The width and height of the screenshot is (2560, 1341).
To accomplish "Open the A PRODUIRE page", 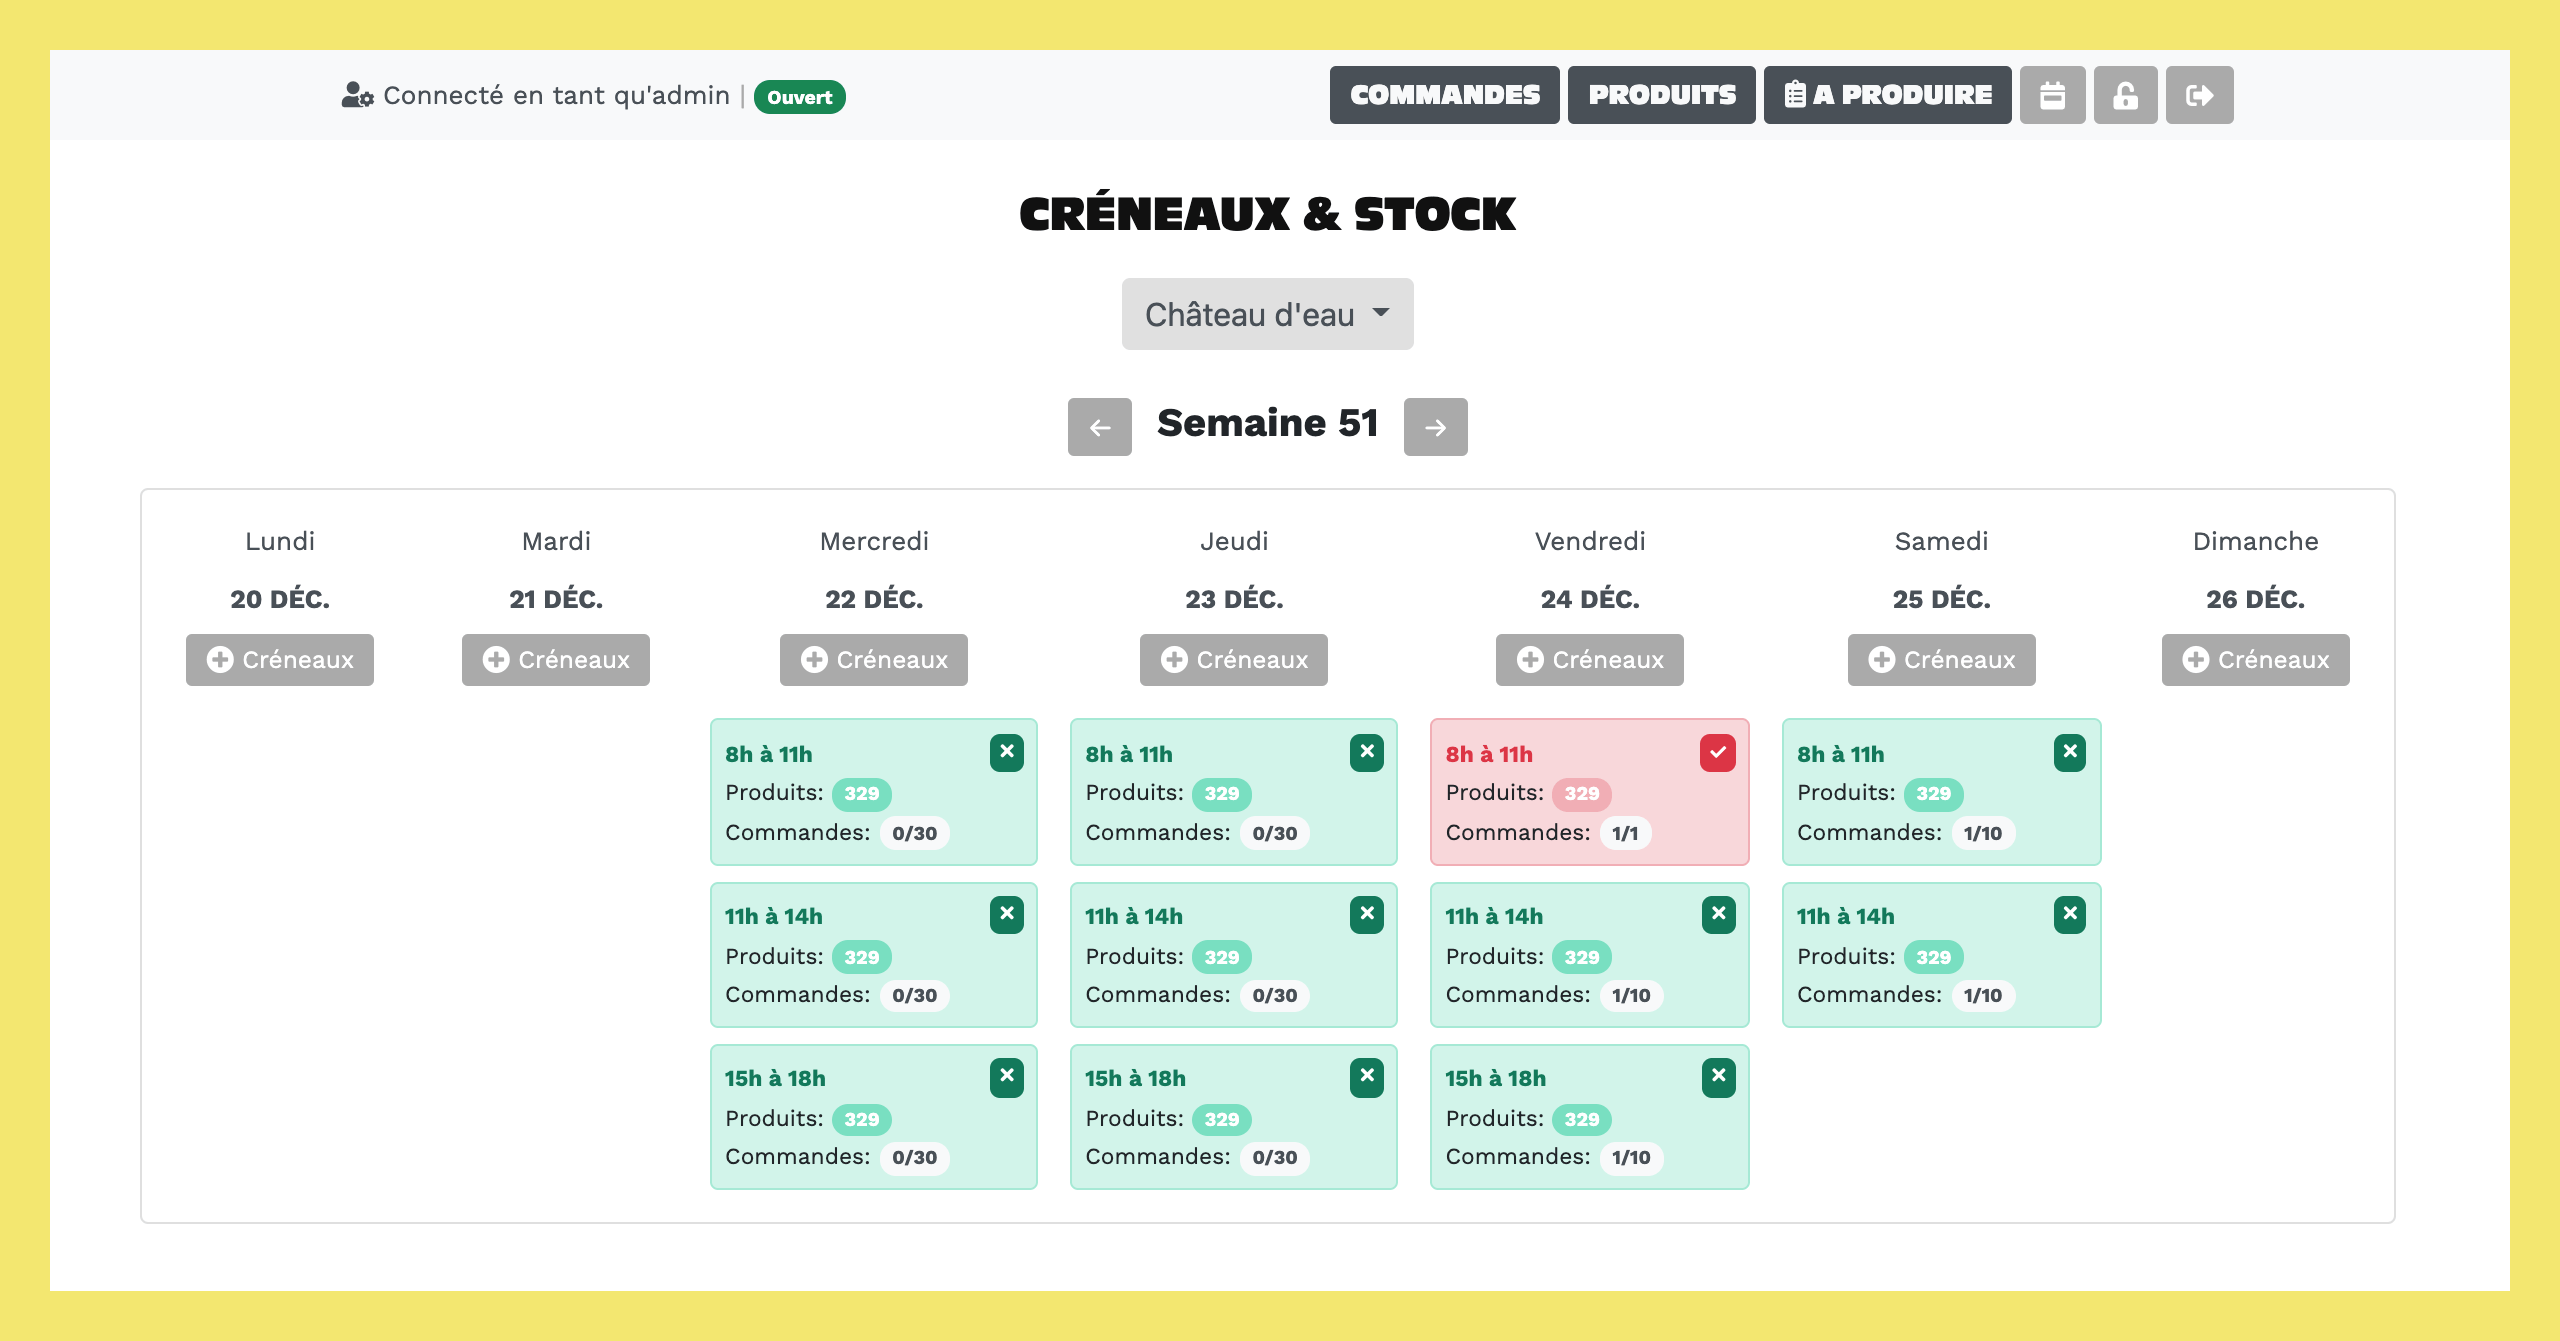I will click(x=1887, y=95).
